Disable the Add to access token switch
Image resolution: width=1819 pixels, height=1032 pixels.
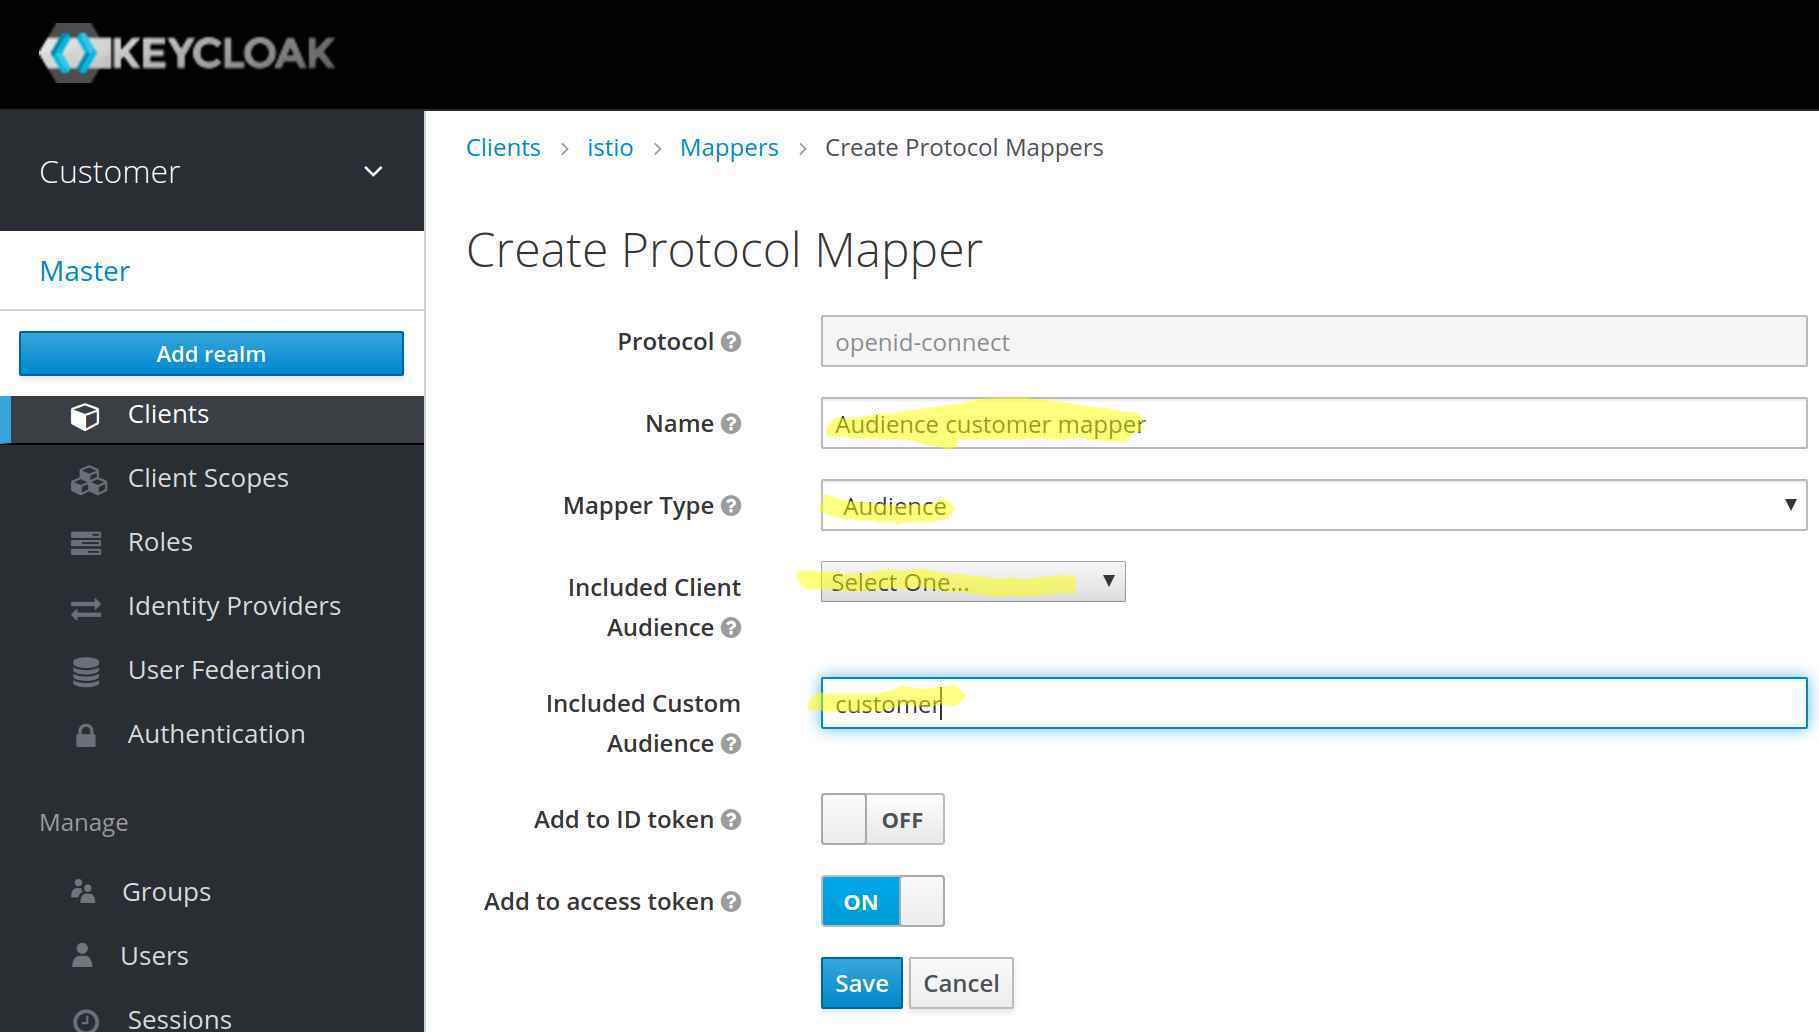pyautogui.click(x=882, y=902)
